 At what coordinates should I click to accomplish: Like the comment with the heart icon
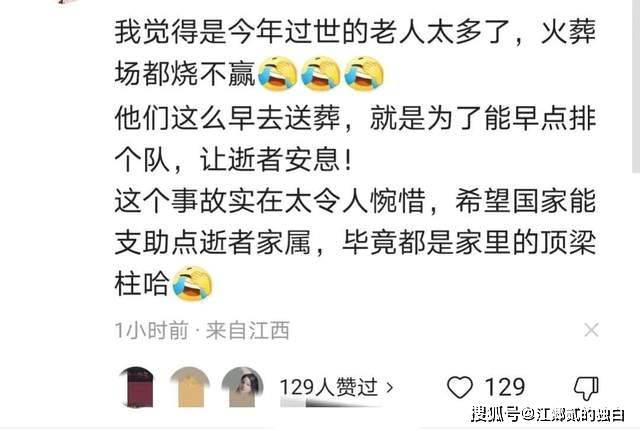point(460,387)
